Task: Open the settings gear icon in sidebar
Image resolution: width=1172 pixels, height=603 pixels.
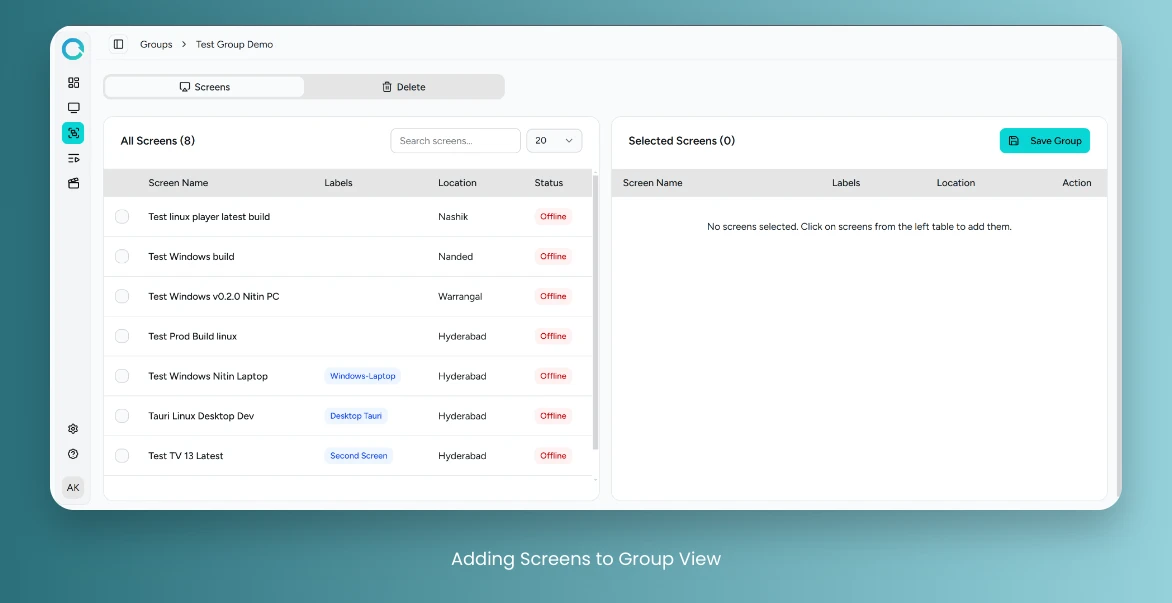Action: tap(73, 429)
